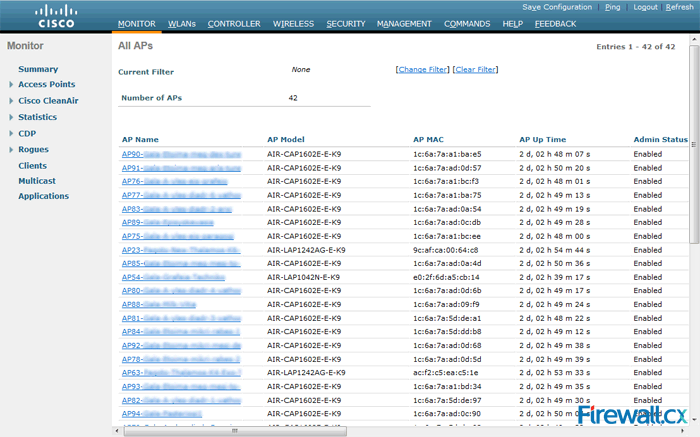Screen dimensions: 700x437
Task: Open Clients in the sidebar
Action: [32, 166]
